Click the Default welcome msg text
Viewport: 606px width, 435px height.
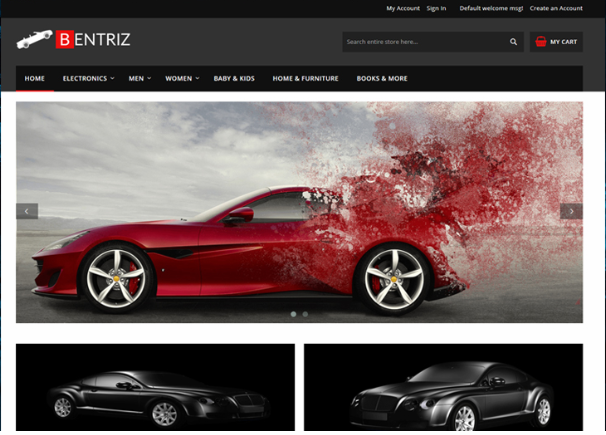(491, 8)
